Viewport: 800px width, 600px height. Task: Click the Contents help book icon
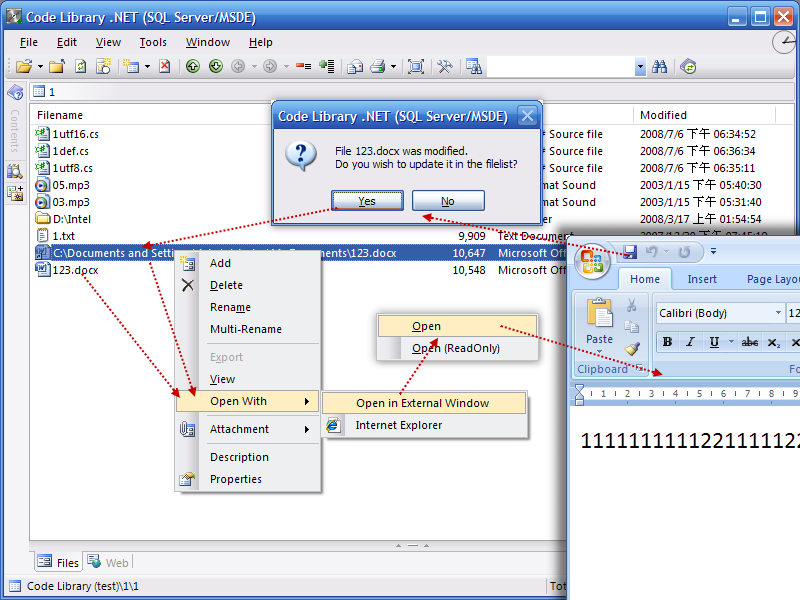[x=15, y=92]
